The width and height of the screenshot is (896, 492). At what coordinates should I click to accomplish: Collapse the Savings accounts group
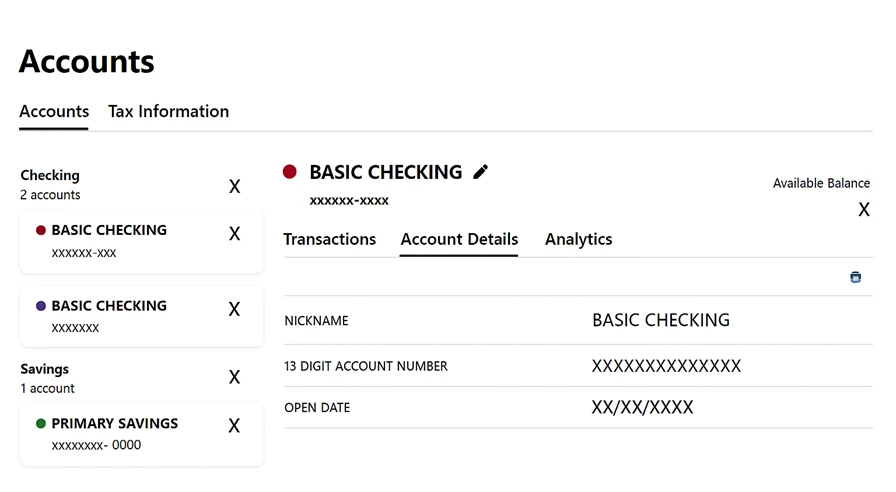(x=234, y=377)
